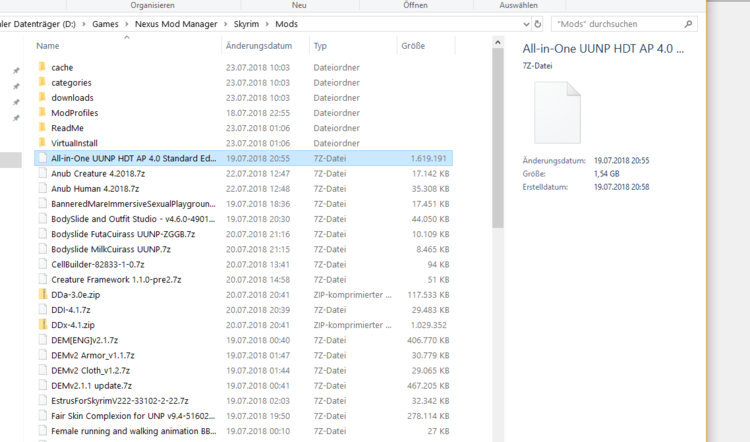Click the Organisieren ribbon group label
This screenshot has height=442, width=750.
click(153, 5)
